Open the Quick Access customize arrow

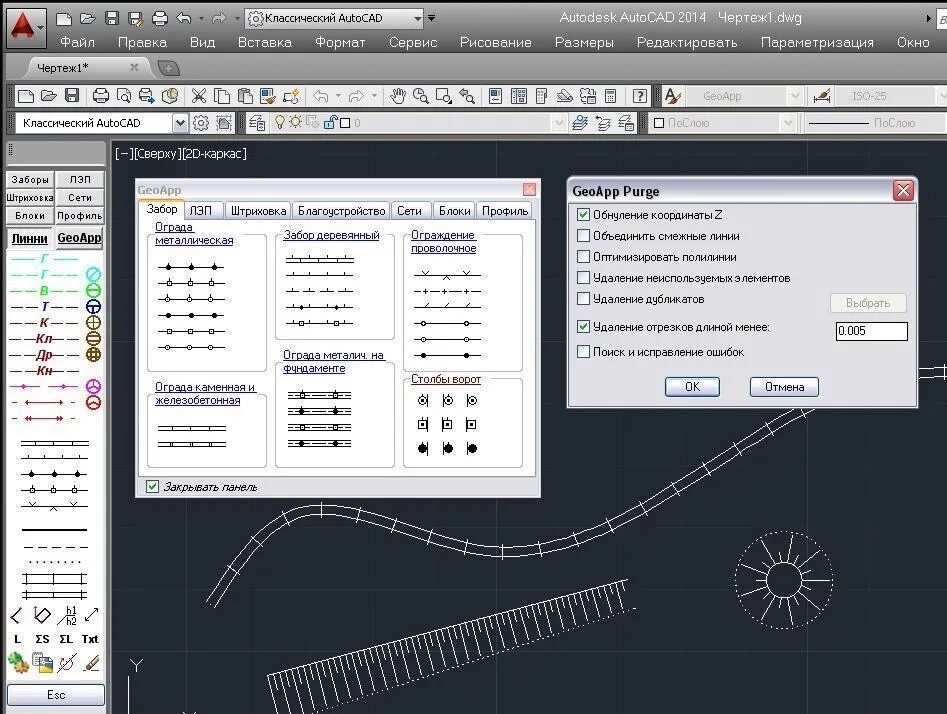(431, 18)
